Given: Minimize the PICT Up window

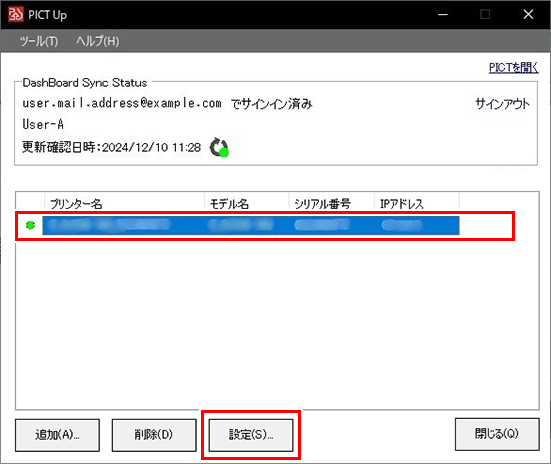Looking at the screenshot, I should tap(443, 14).
